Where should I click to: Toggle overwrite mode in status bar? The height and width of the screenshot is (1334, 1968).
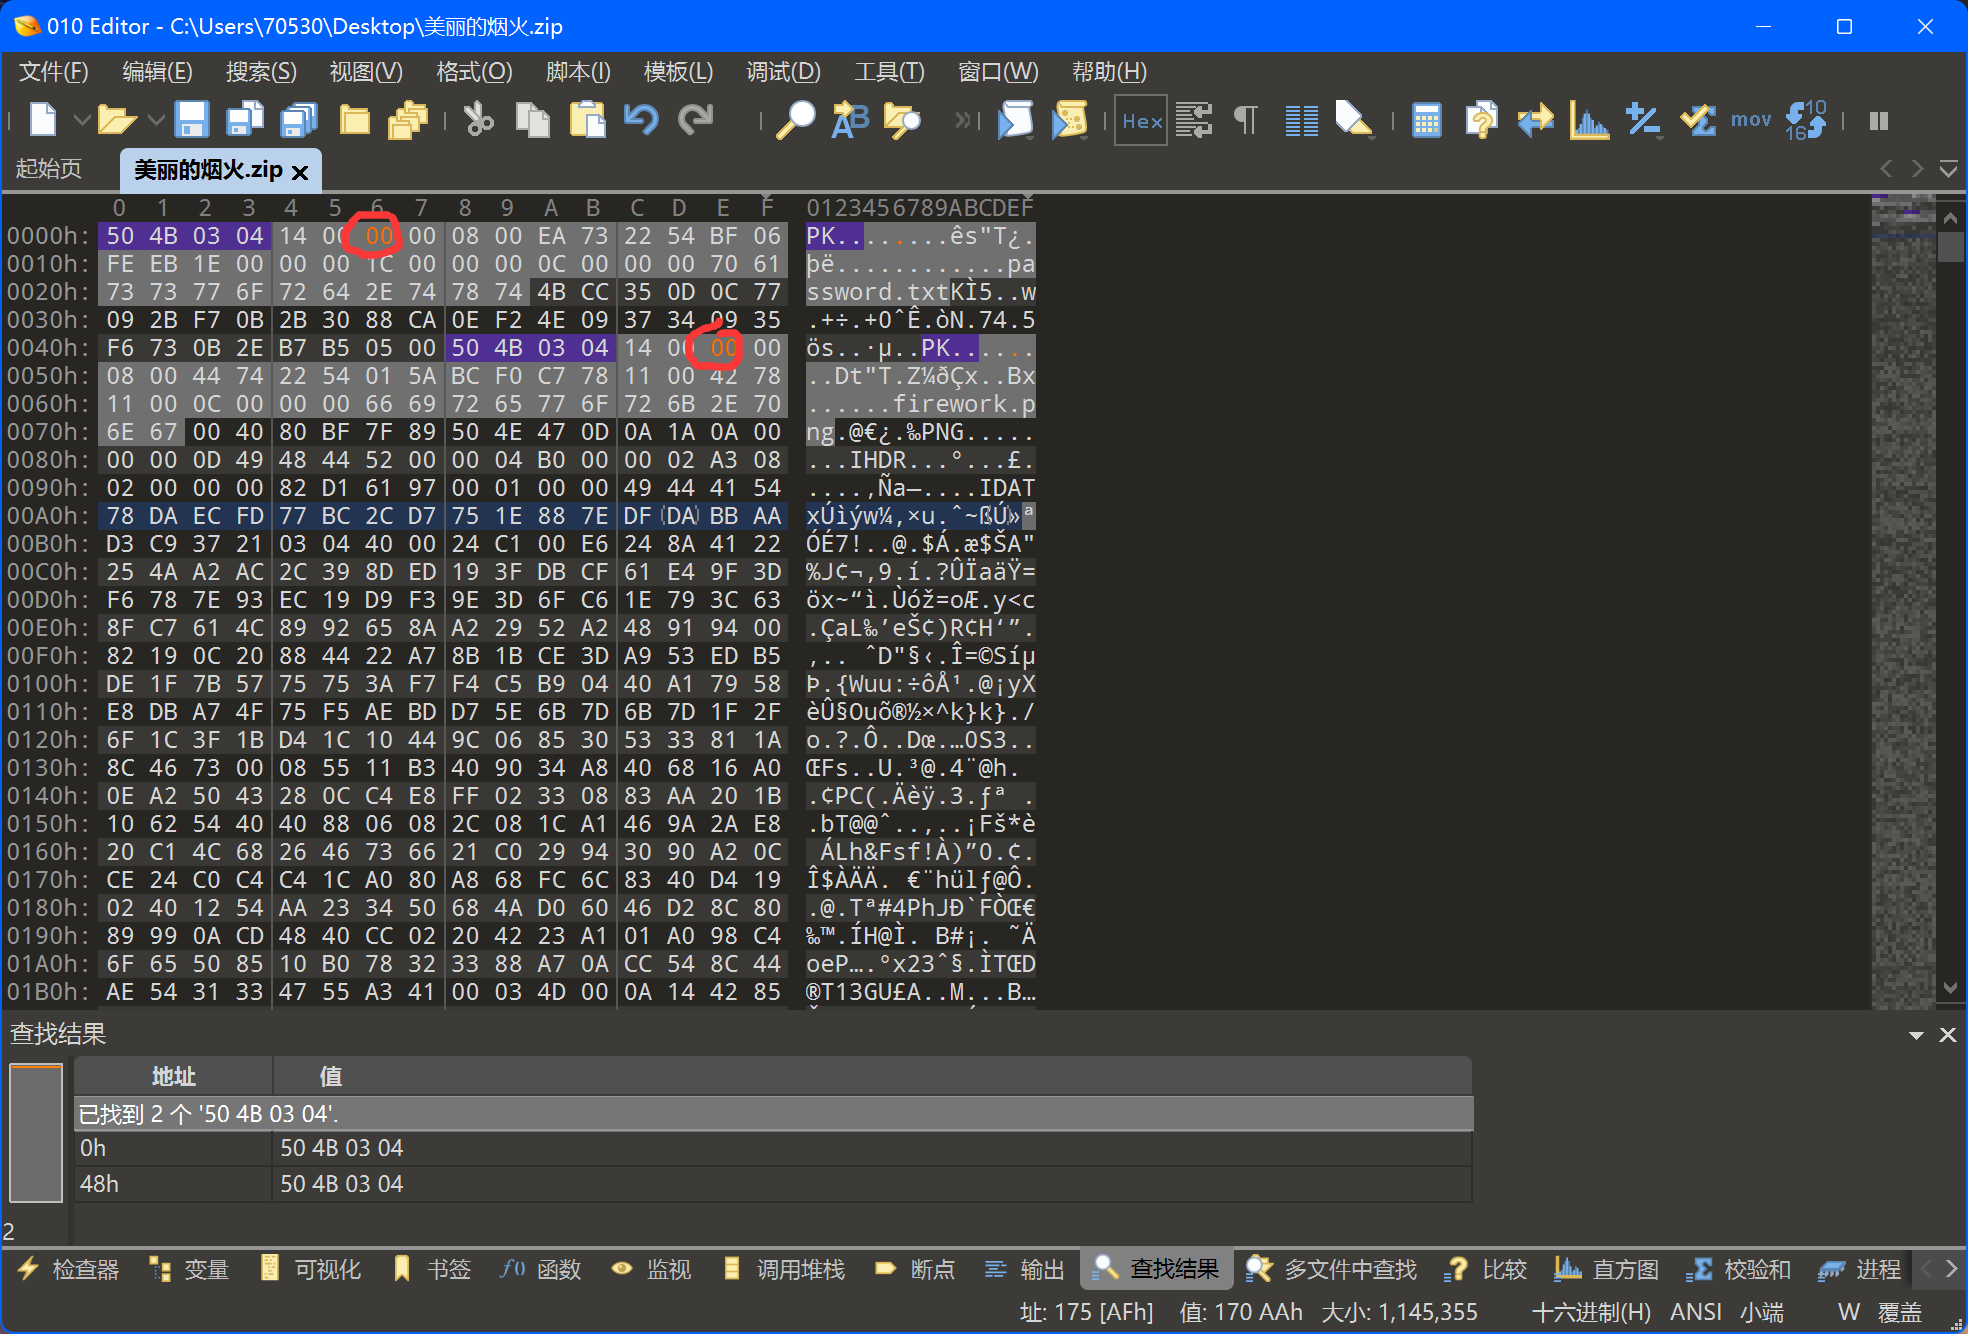1899,1312
